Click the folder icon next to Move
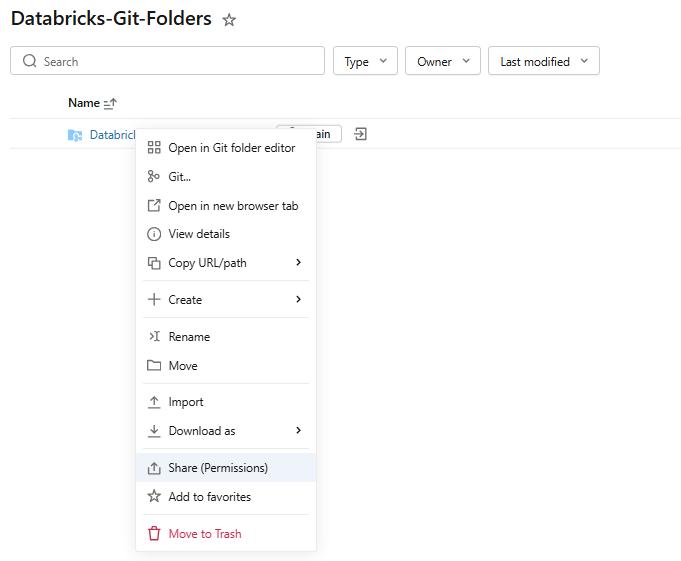The width and height of the screenshot is (681, 561). pyautogui.click(x=154, y=365)
